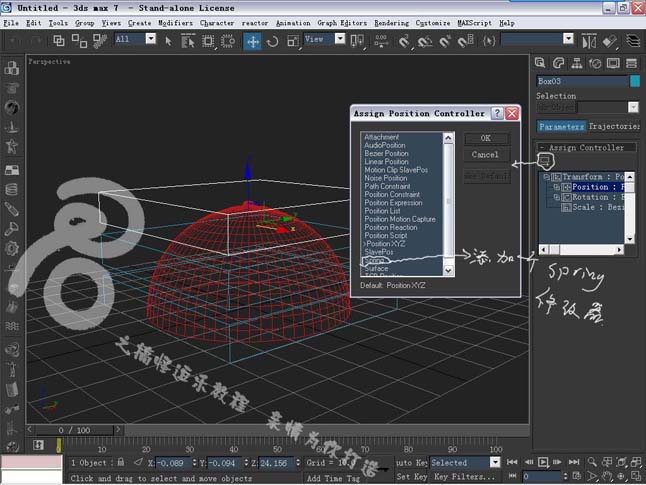
Task: Click the Bind to Space Warp tool
Action: pyautogui.click(x=99, y=40)
